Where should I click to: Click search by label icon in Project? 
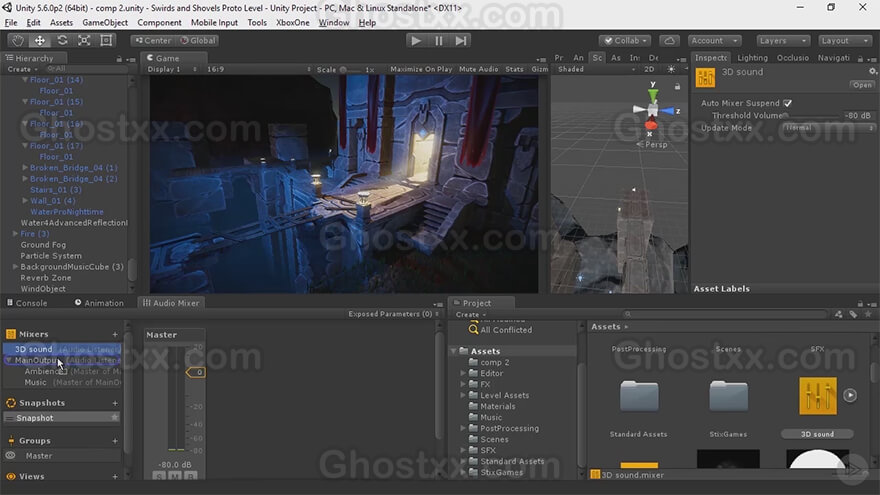(x=853, y=314)
